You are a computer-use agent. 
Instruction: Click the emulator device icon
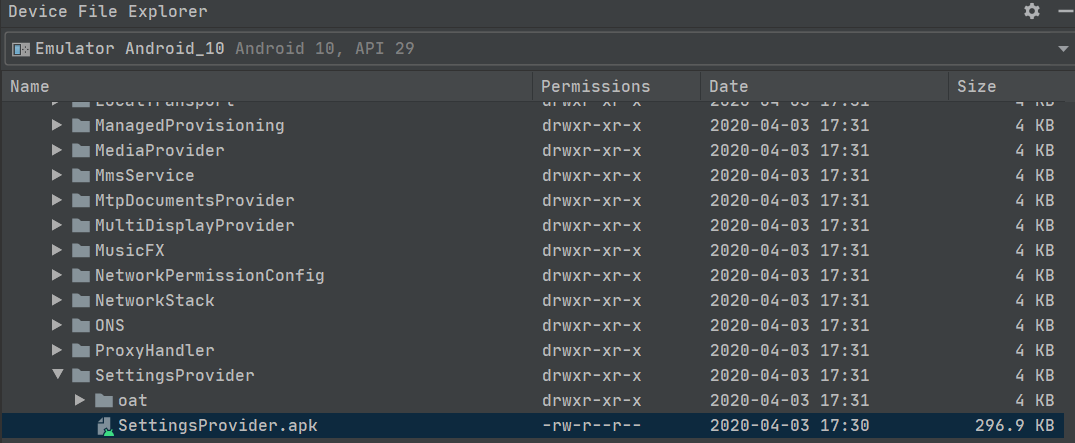pyautogui.click(x=21, y=49)
